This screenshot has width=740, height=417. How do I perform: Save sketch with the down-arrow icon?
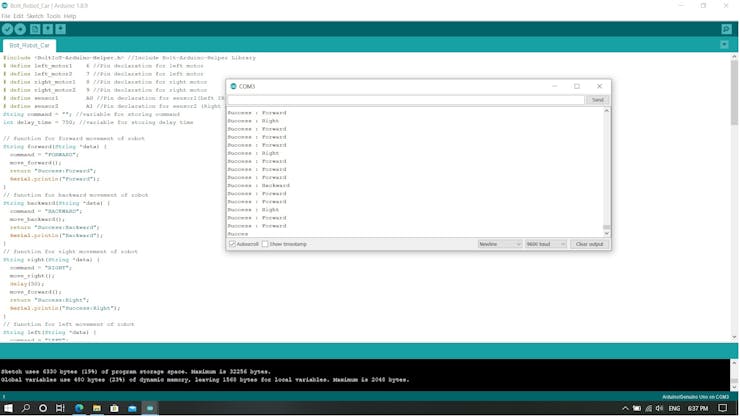tap(60, 29)
